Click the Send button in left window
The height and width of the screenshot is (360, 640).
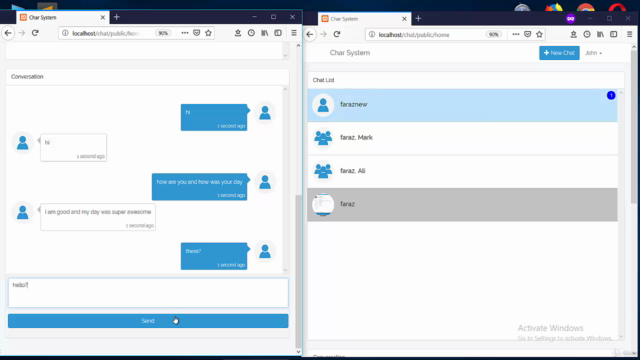click(x=148, y=321)
